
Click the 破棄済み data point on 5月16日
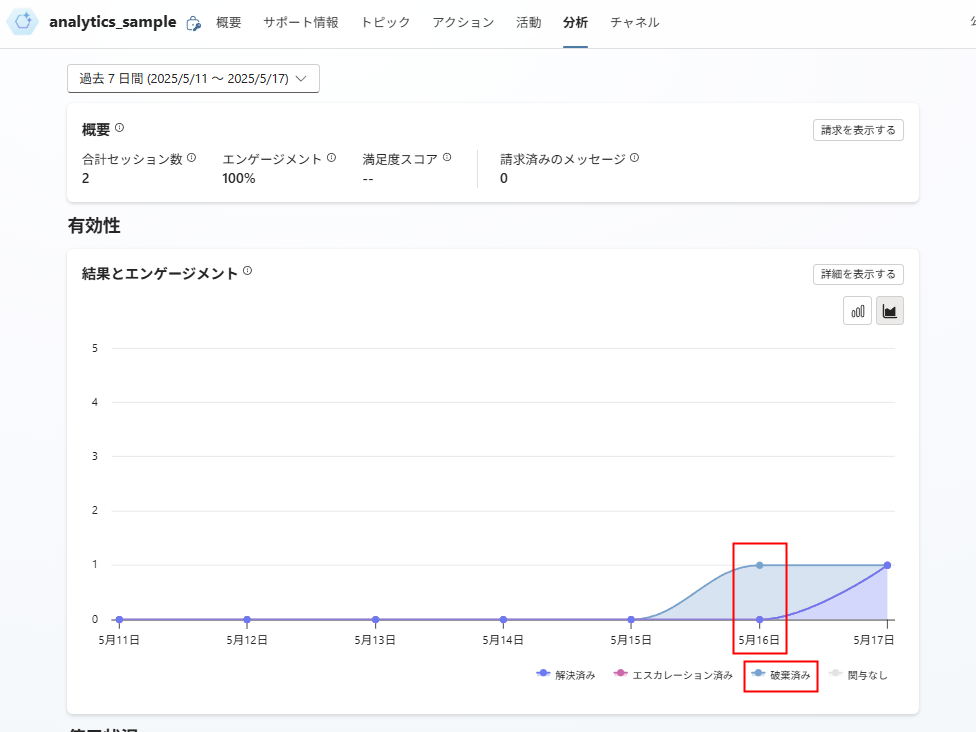[x=759, y=565]
